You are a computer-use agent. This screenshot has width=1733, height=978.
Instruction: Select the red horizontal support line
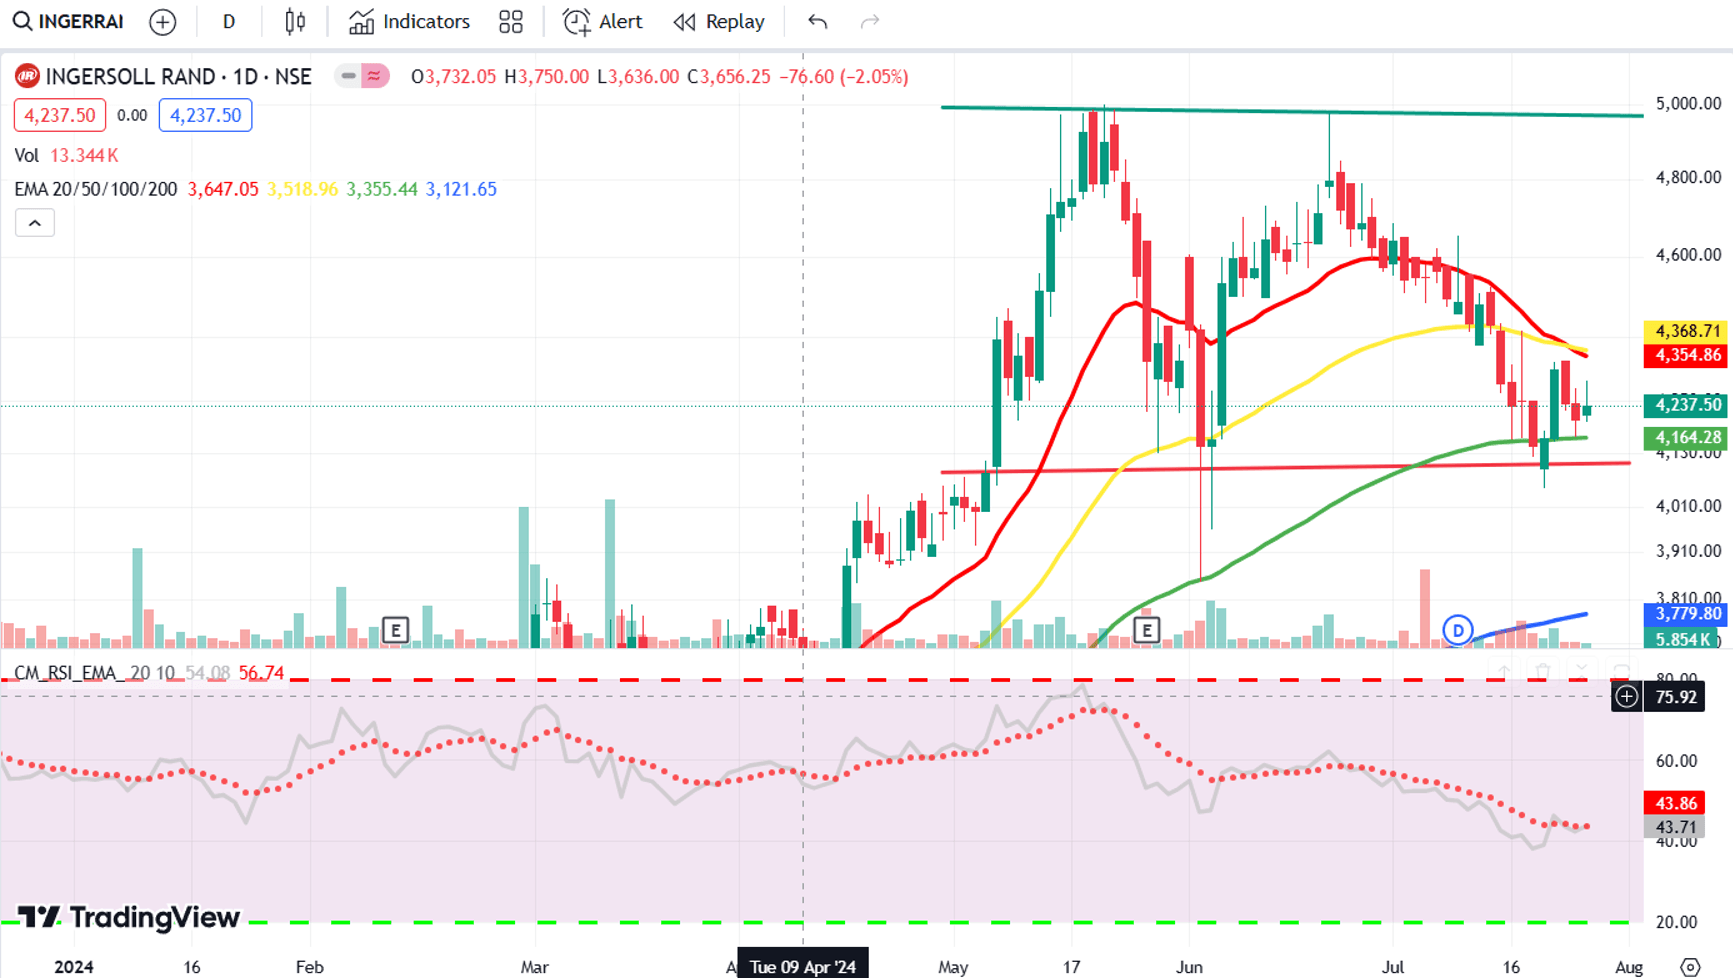(1285, 467)
